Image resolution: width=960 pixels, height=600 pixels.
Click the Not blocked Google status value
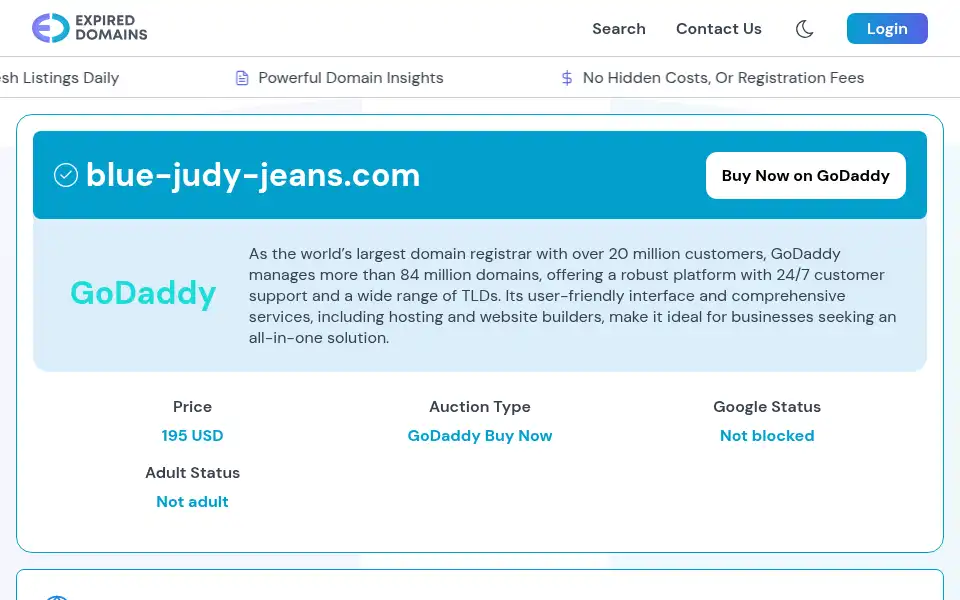(x=767, y=435)
